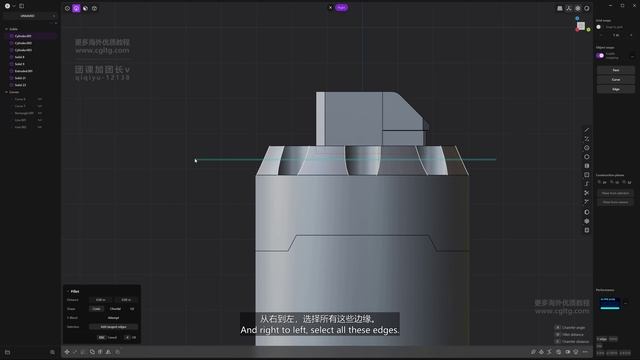Click the Face snap button
The height and width of the screenshot is (360, 640).
pyautogui.click(x=616, y=70)
